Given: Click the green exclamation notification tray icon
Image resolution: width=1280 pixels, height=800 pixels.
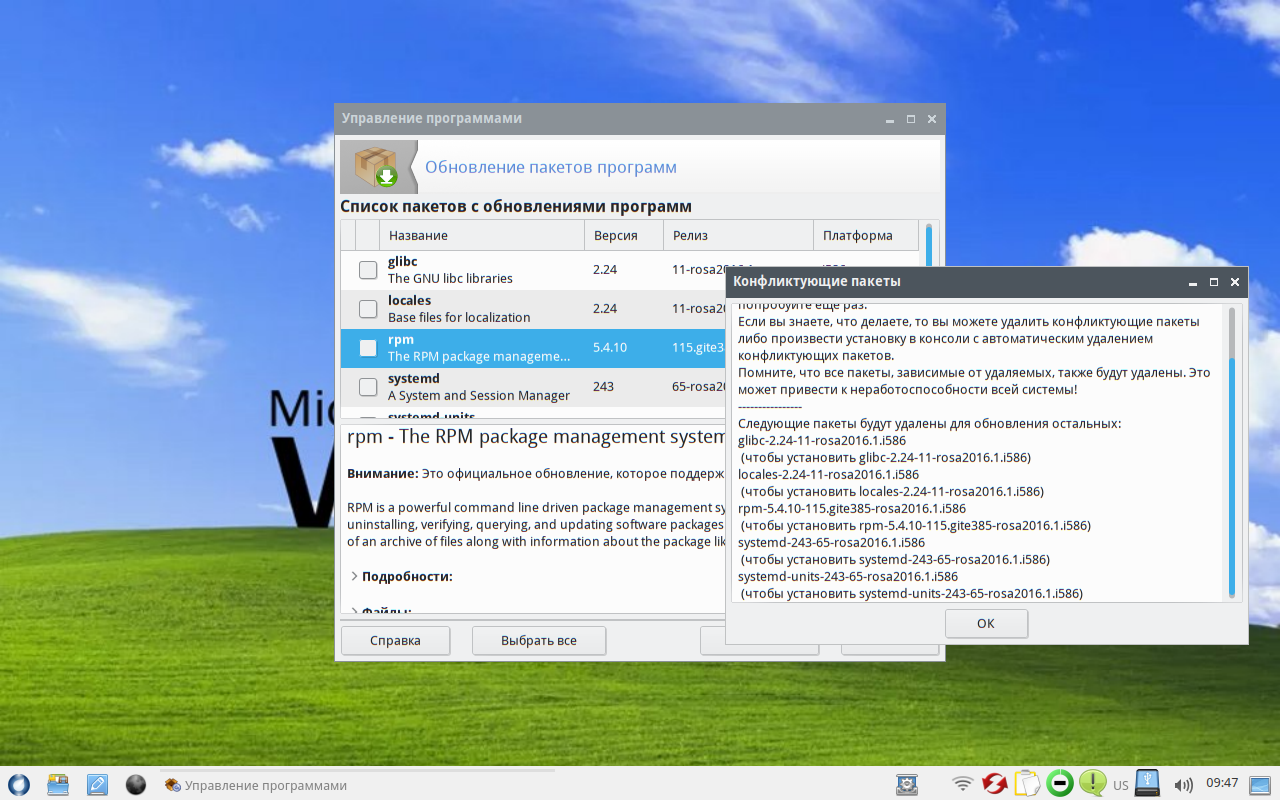Looking at the screenshot, I should (x=1092, y=782).
